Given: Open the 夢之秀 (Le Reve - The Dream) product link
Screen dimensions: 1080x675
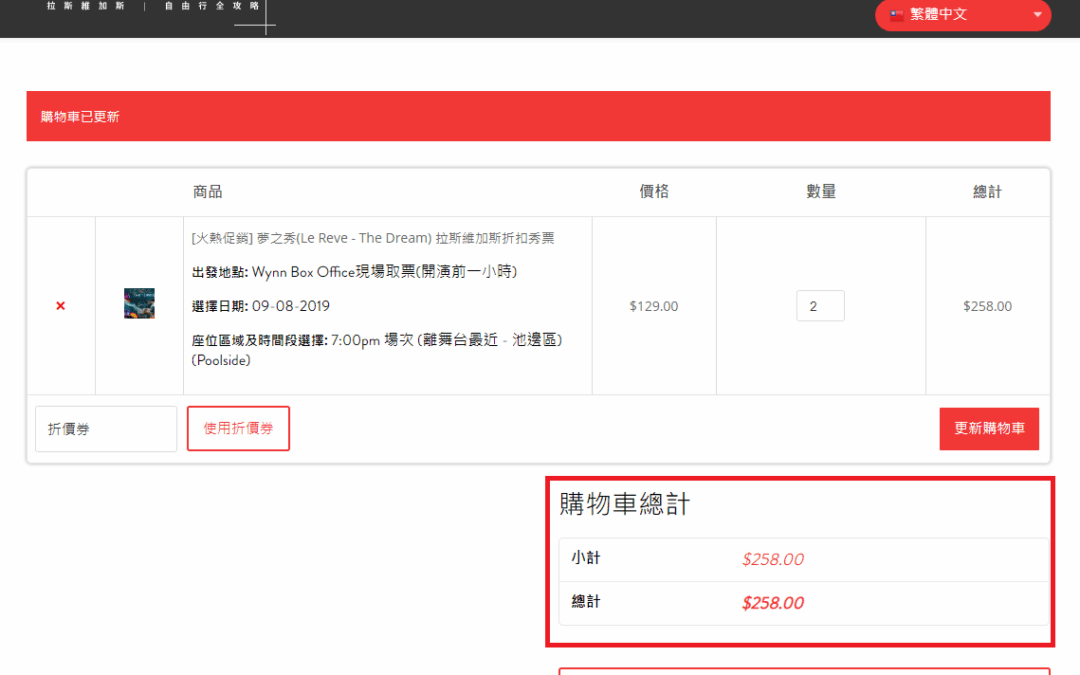Looking at the screenshot, I should tap(372, 238).
